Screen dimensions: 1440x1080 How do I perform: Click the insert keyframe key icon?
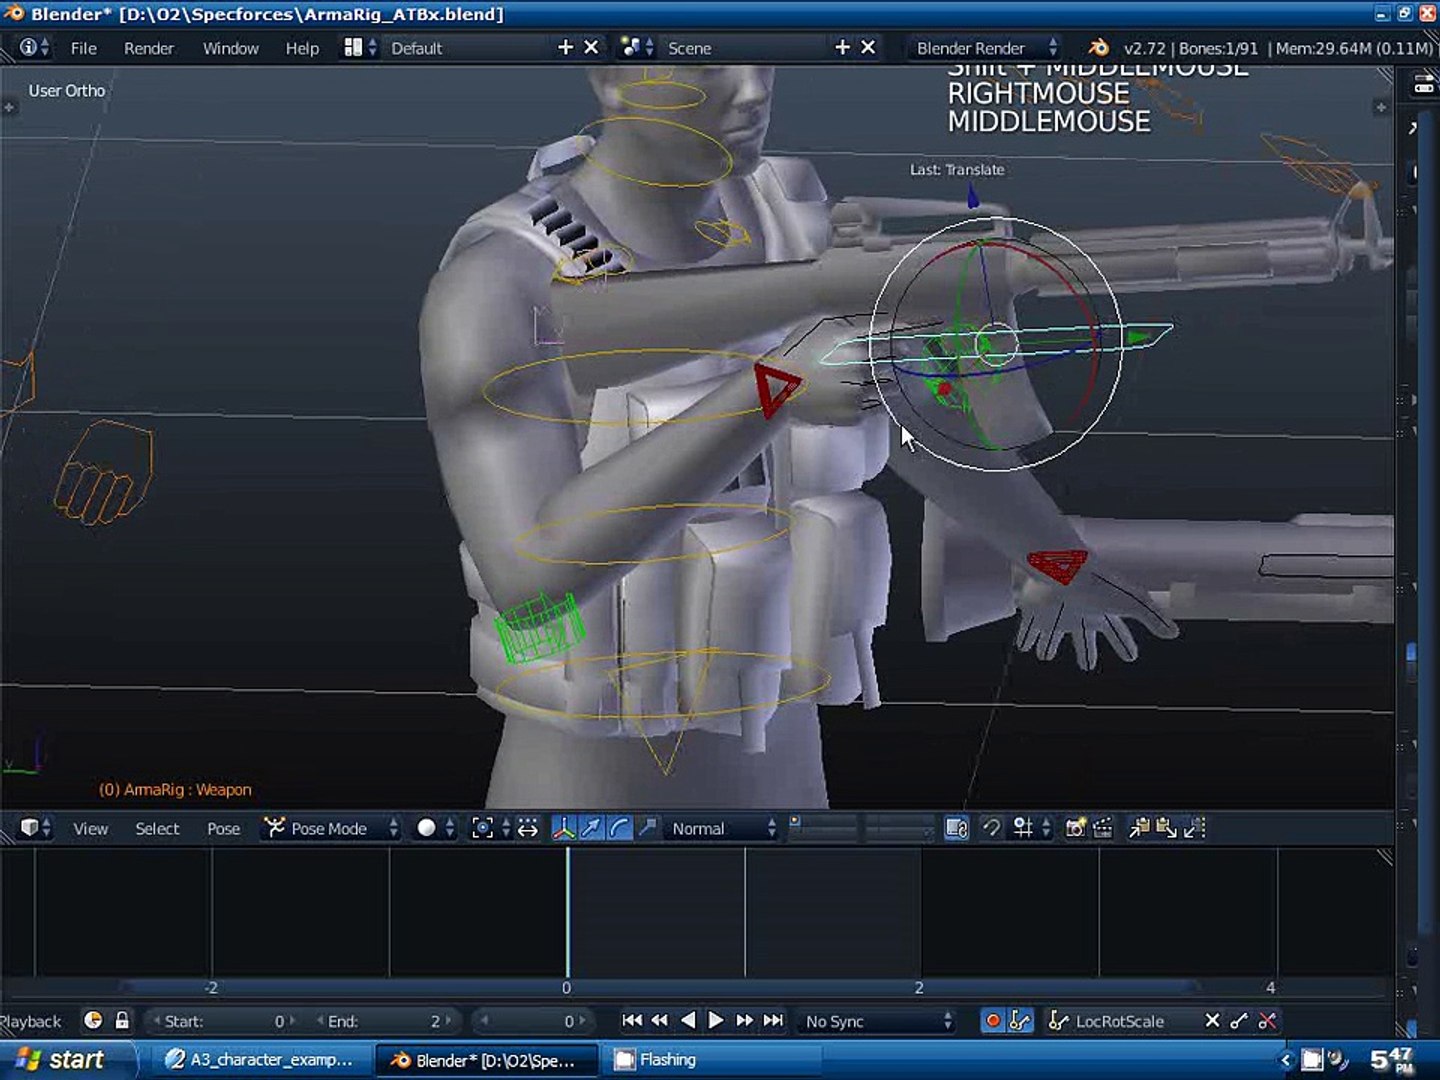click(1239, 1021)
